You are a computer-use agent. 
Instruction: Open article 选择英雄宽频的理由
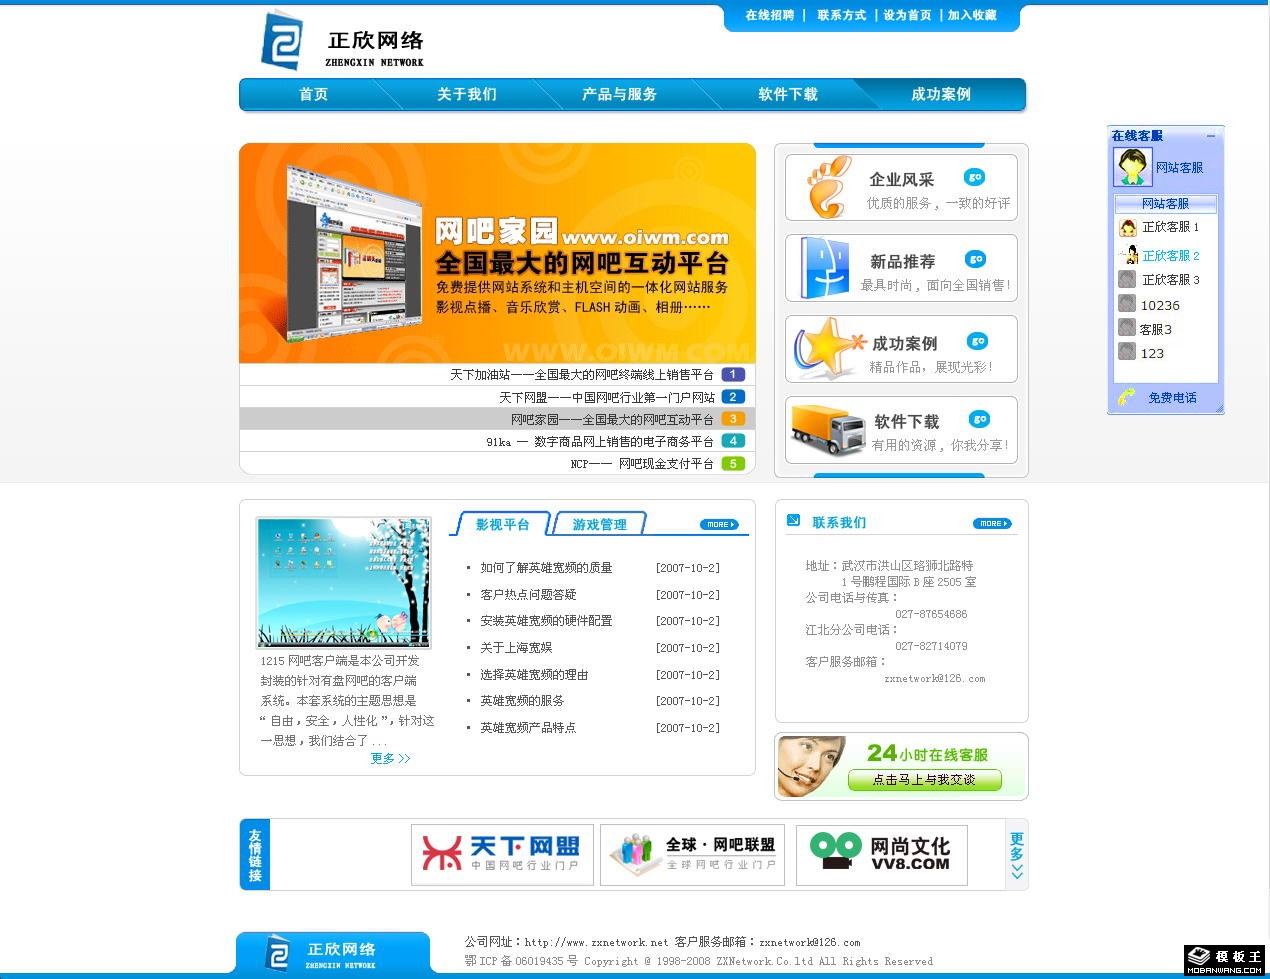534,674
